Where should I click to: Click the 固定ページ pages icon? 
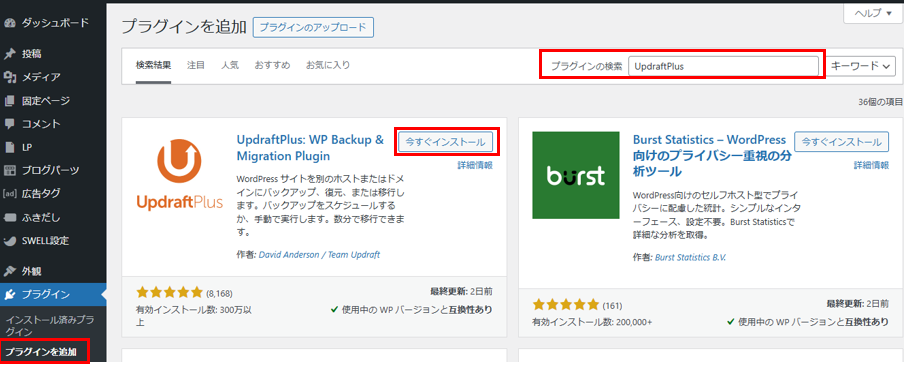(9, 101)
